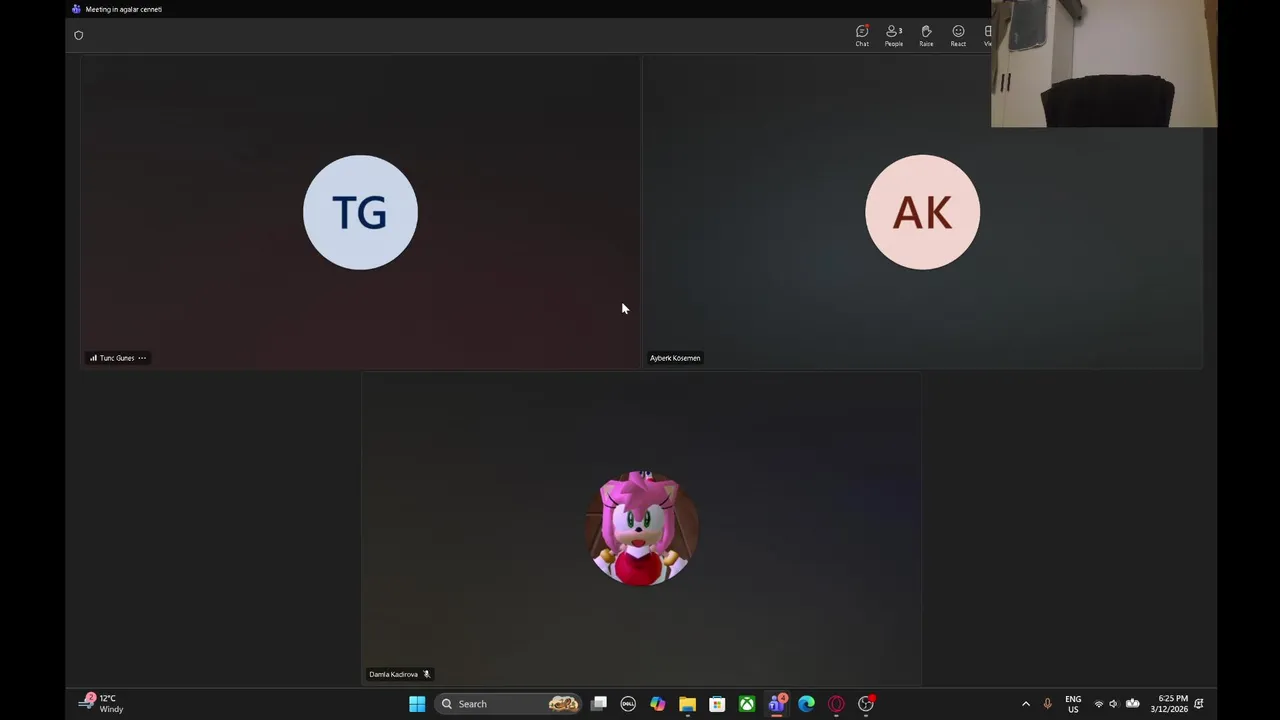Open the View layout options
1280x720 pixels.
coord(987,35)
